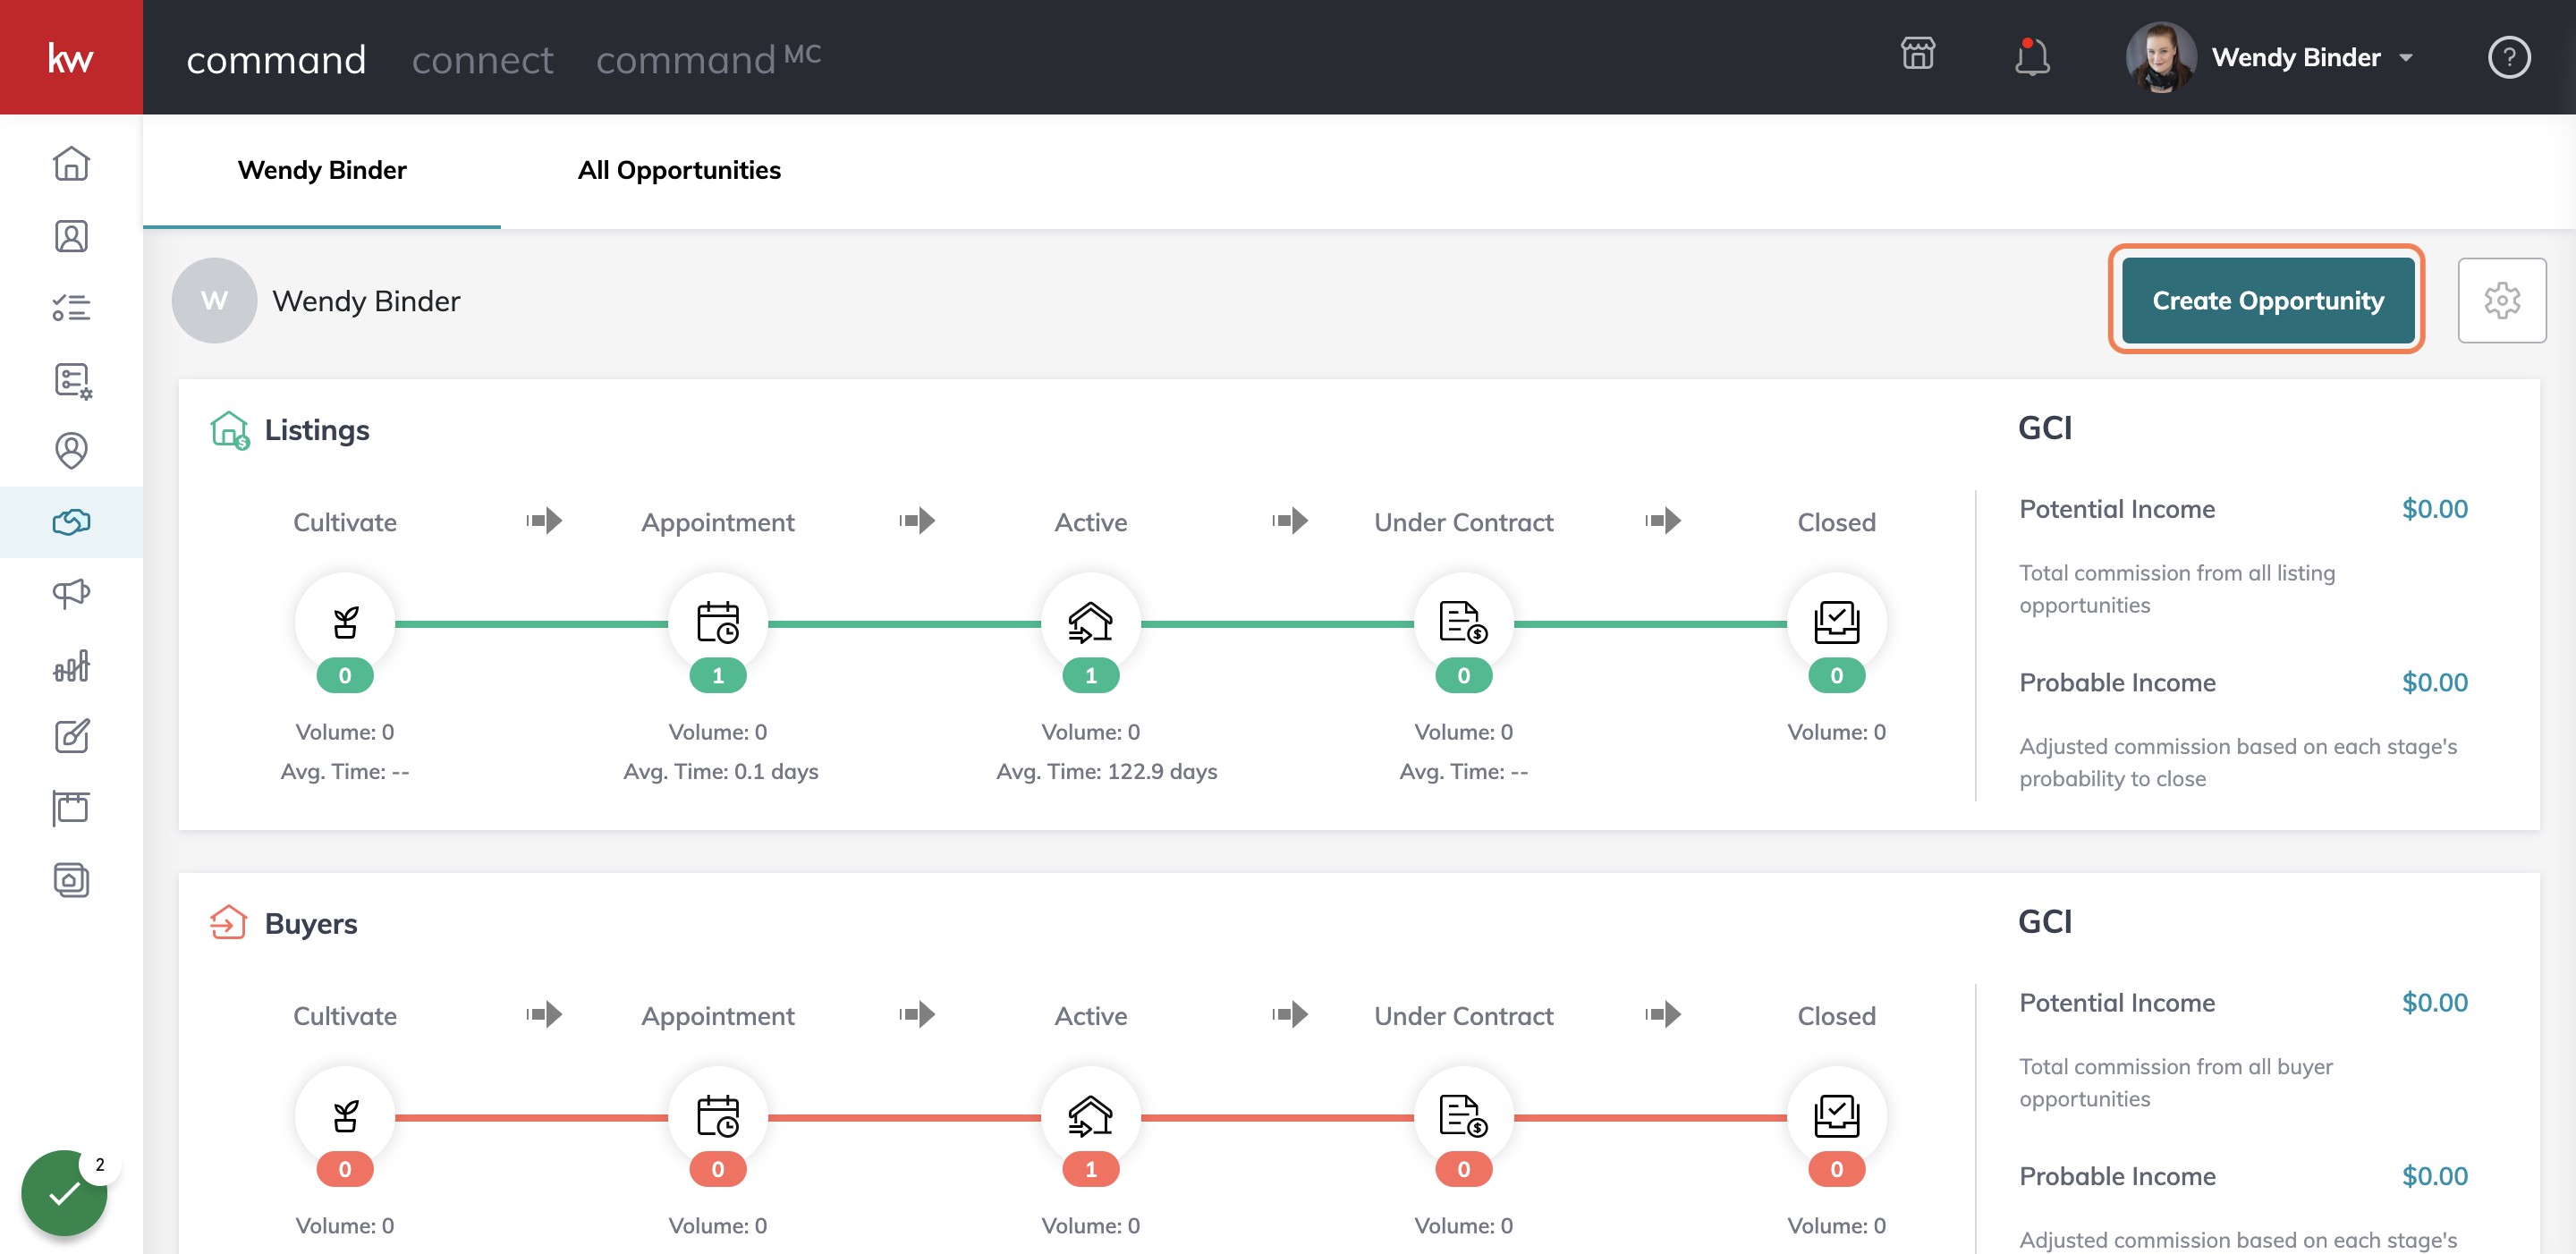Open Buyers Cultivate stage icon
2576x1254 pixels.
[345, 1116]
